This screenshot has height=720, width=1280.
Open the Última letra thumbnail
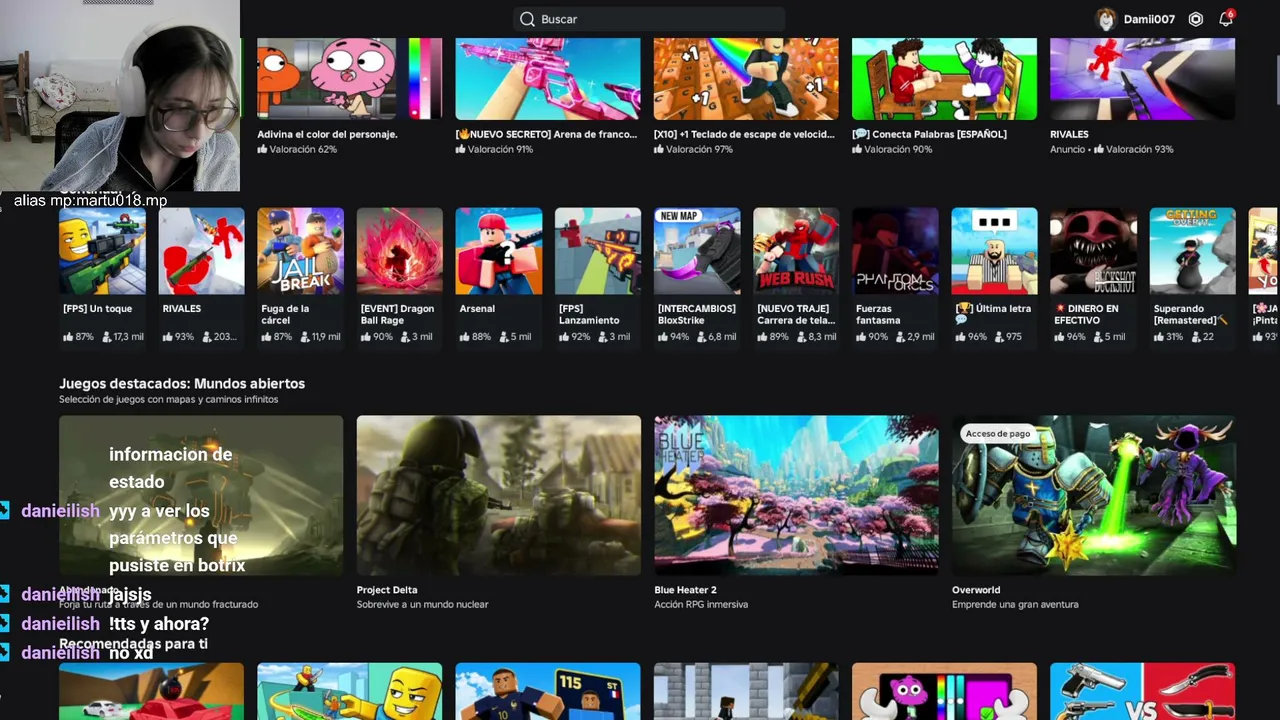(x=994, y=251)
